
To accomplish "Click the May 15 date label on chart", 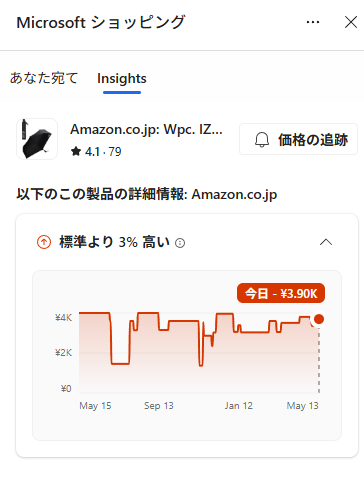I will (x=95, y=406).
